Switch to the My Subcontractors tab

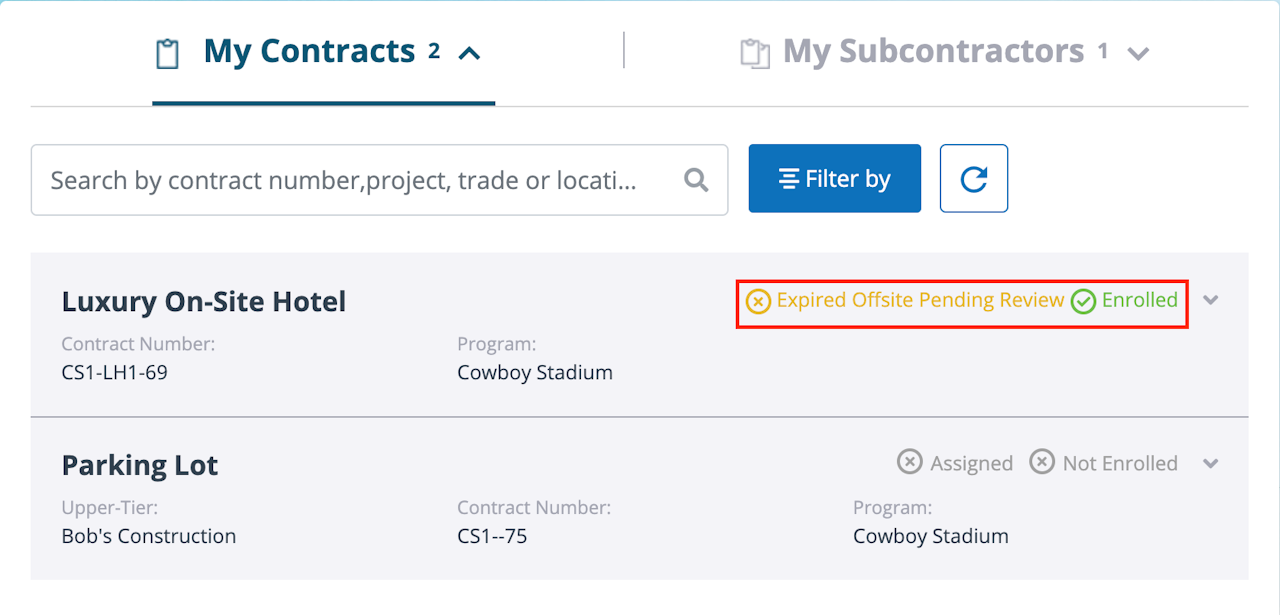click(x=933, y=52)
